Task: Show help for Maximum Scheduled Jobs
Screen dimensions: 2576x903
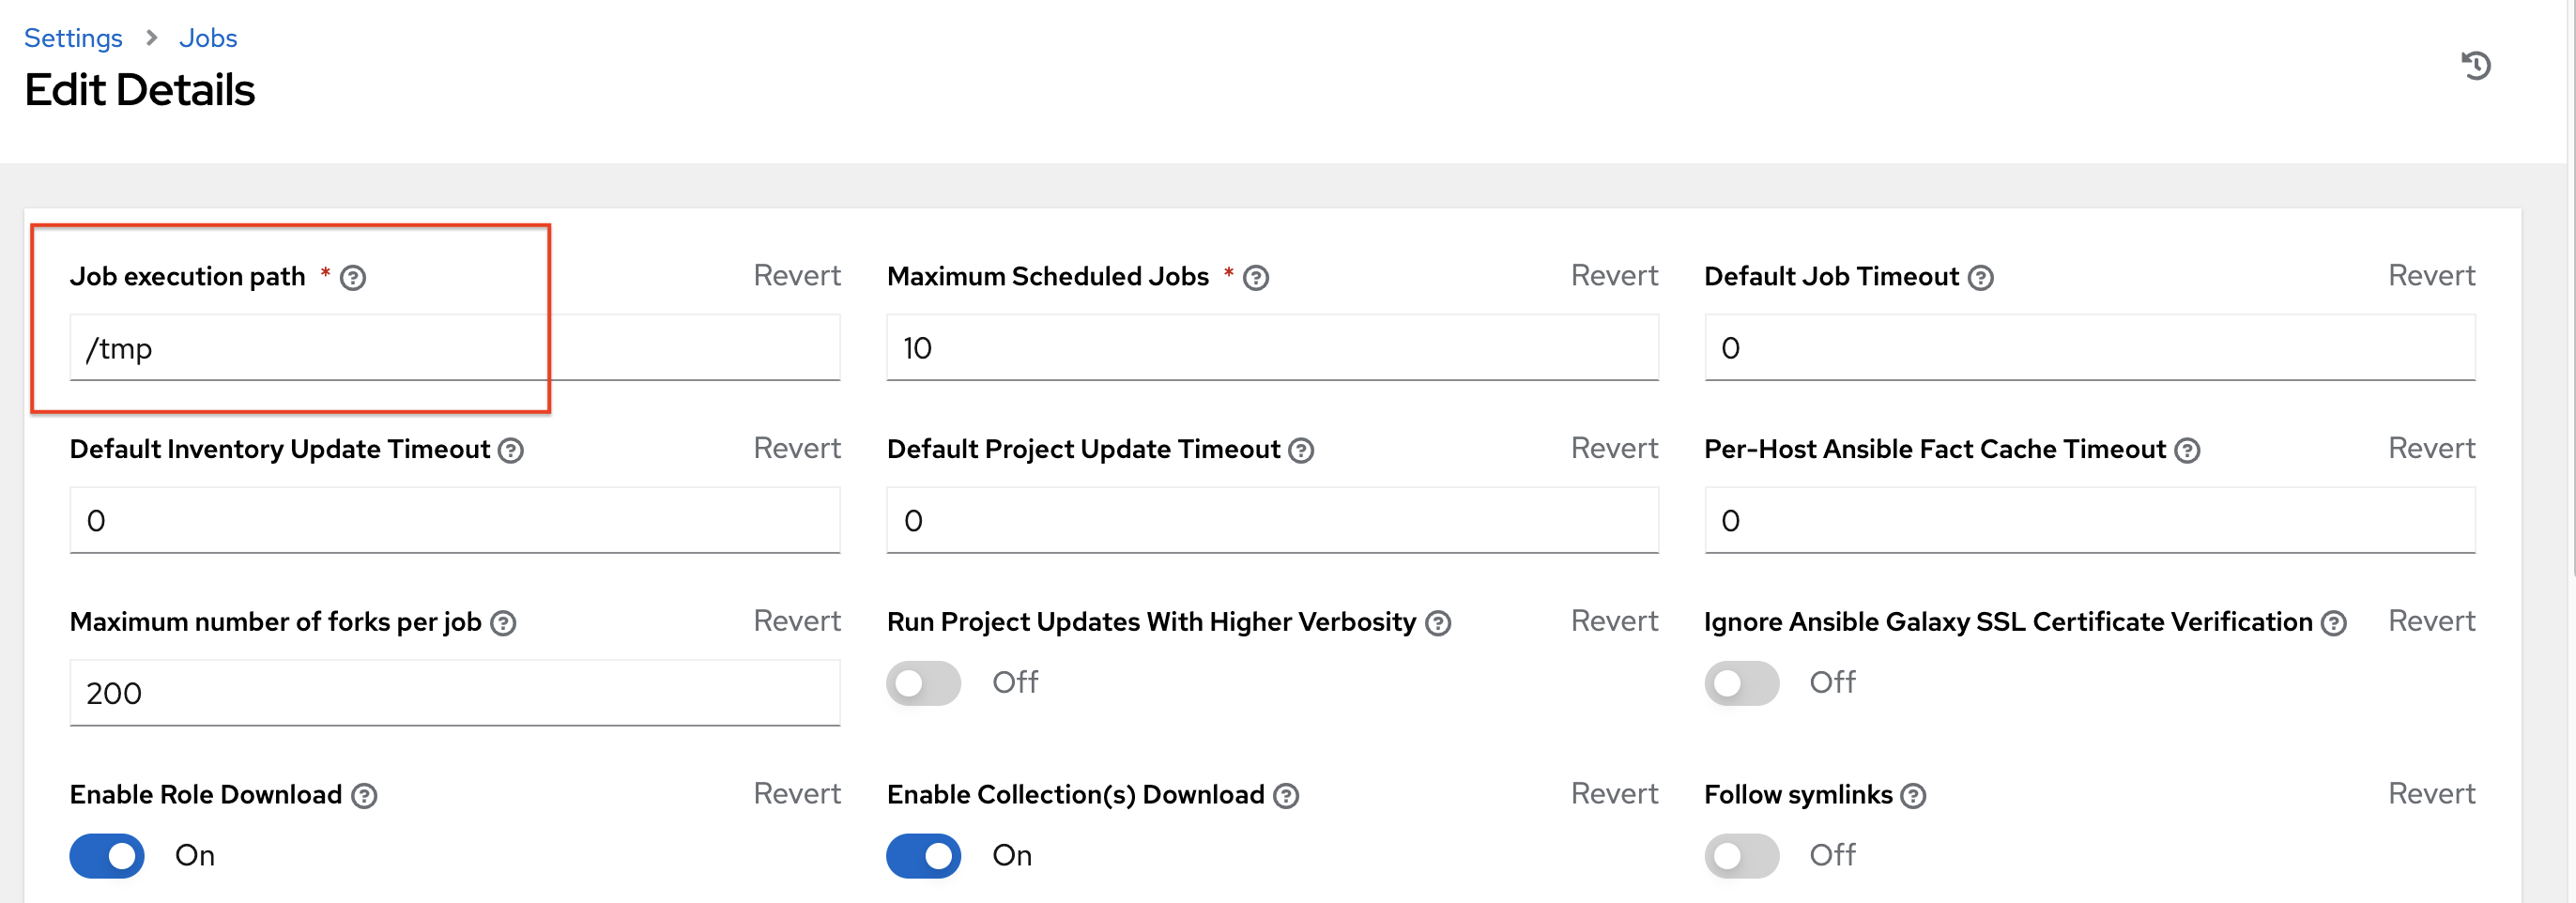Action: (x=1256, y=278)
